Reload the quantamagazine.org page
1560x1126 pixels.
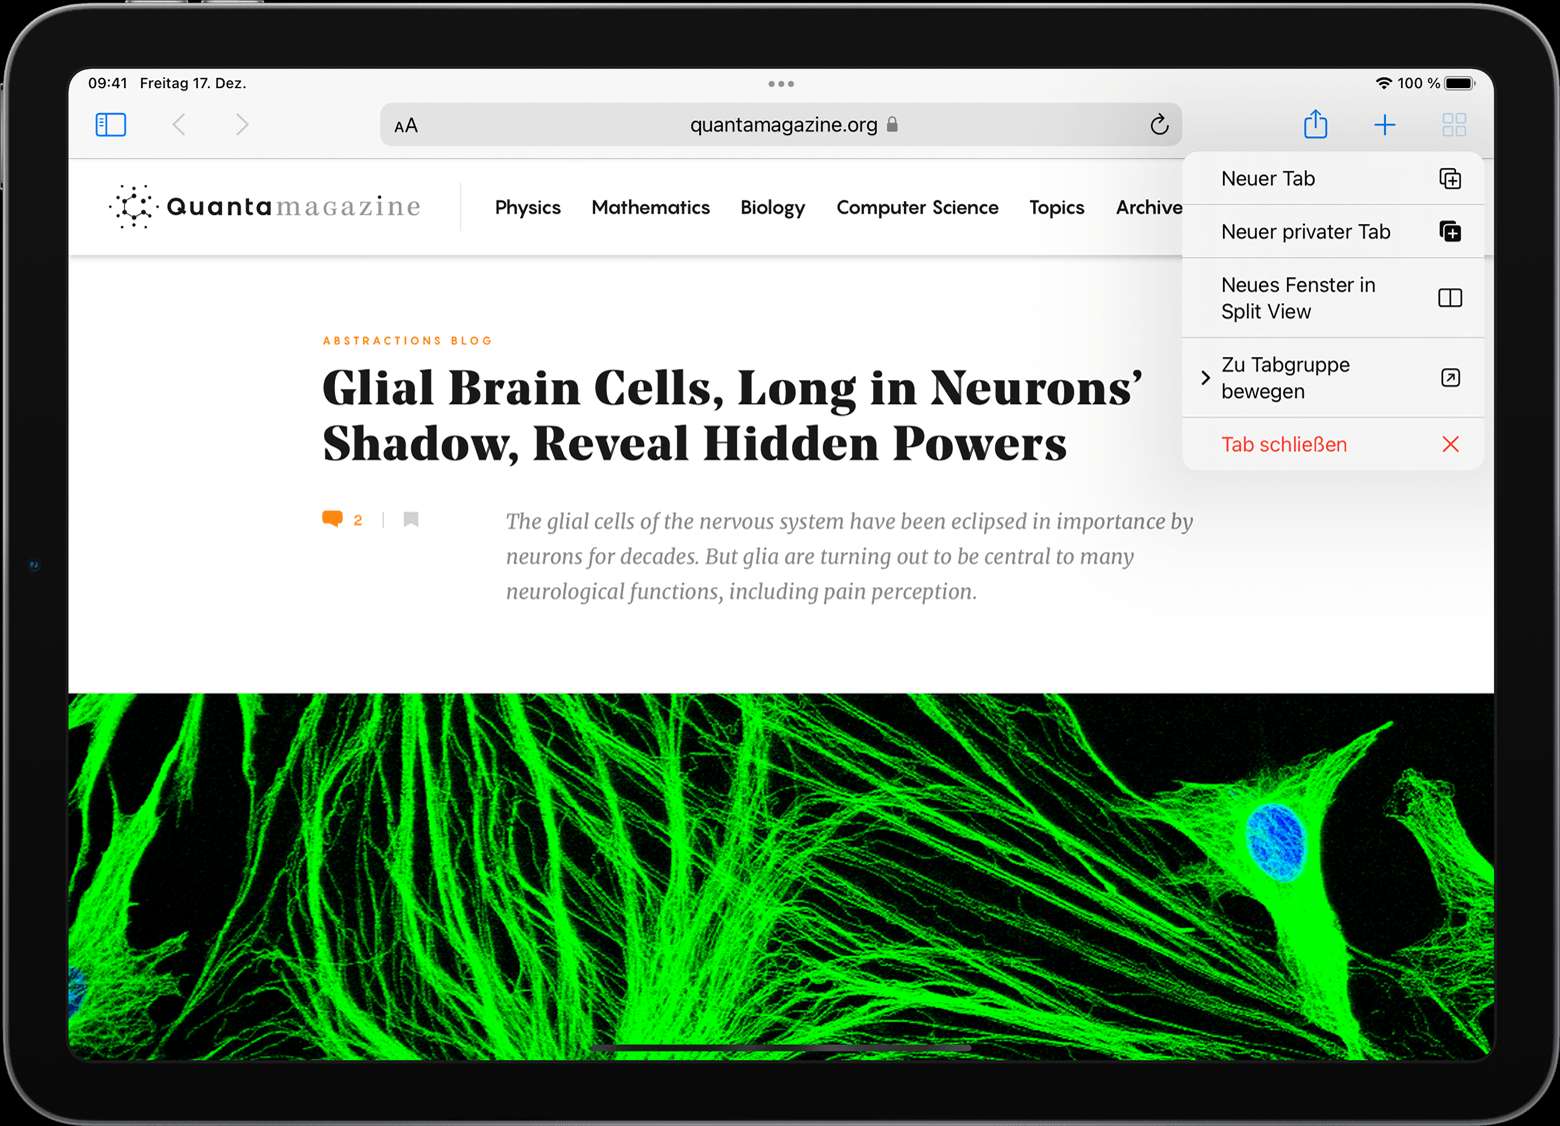click(1159, 125)
